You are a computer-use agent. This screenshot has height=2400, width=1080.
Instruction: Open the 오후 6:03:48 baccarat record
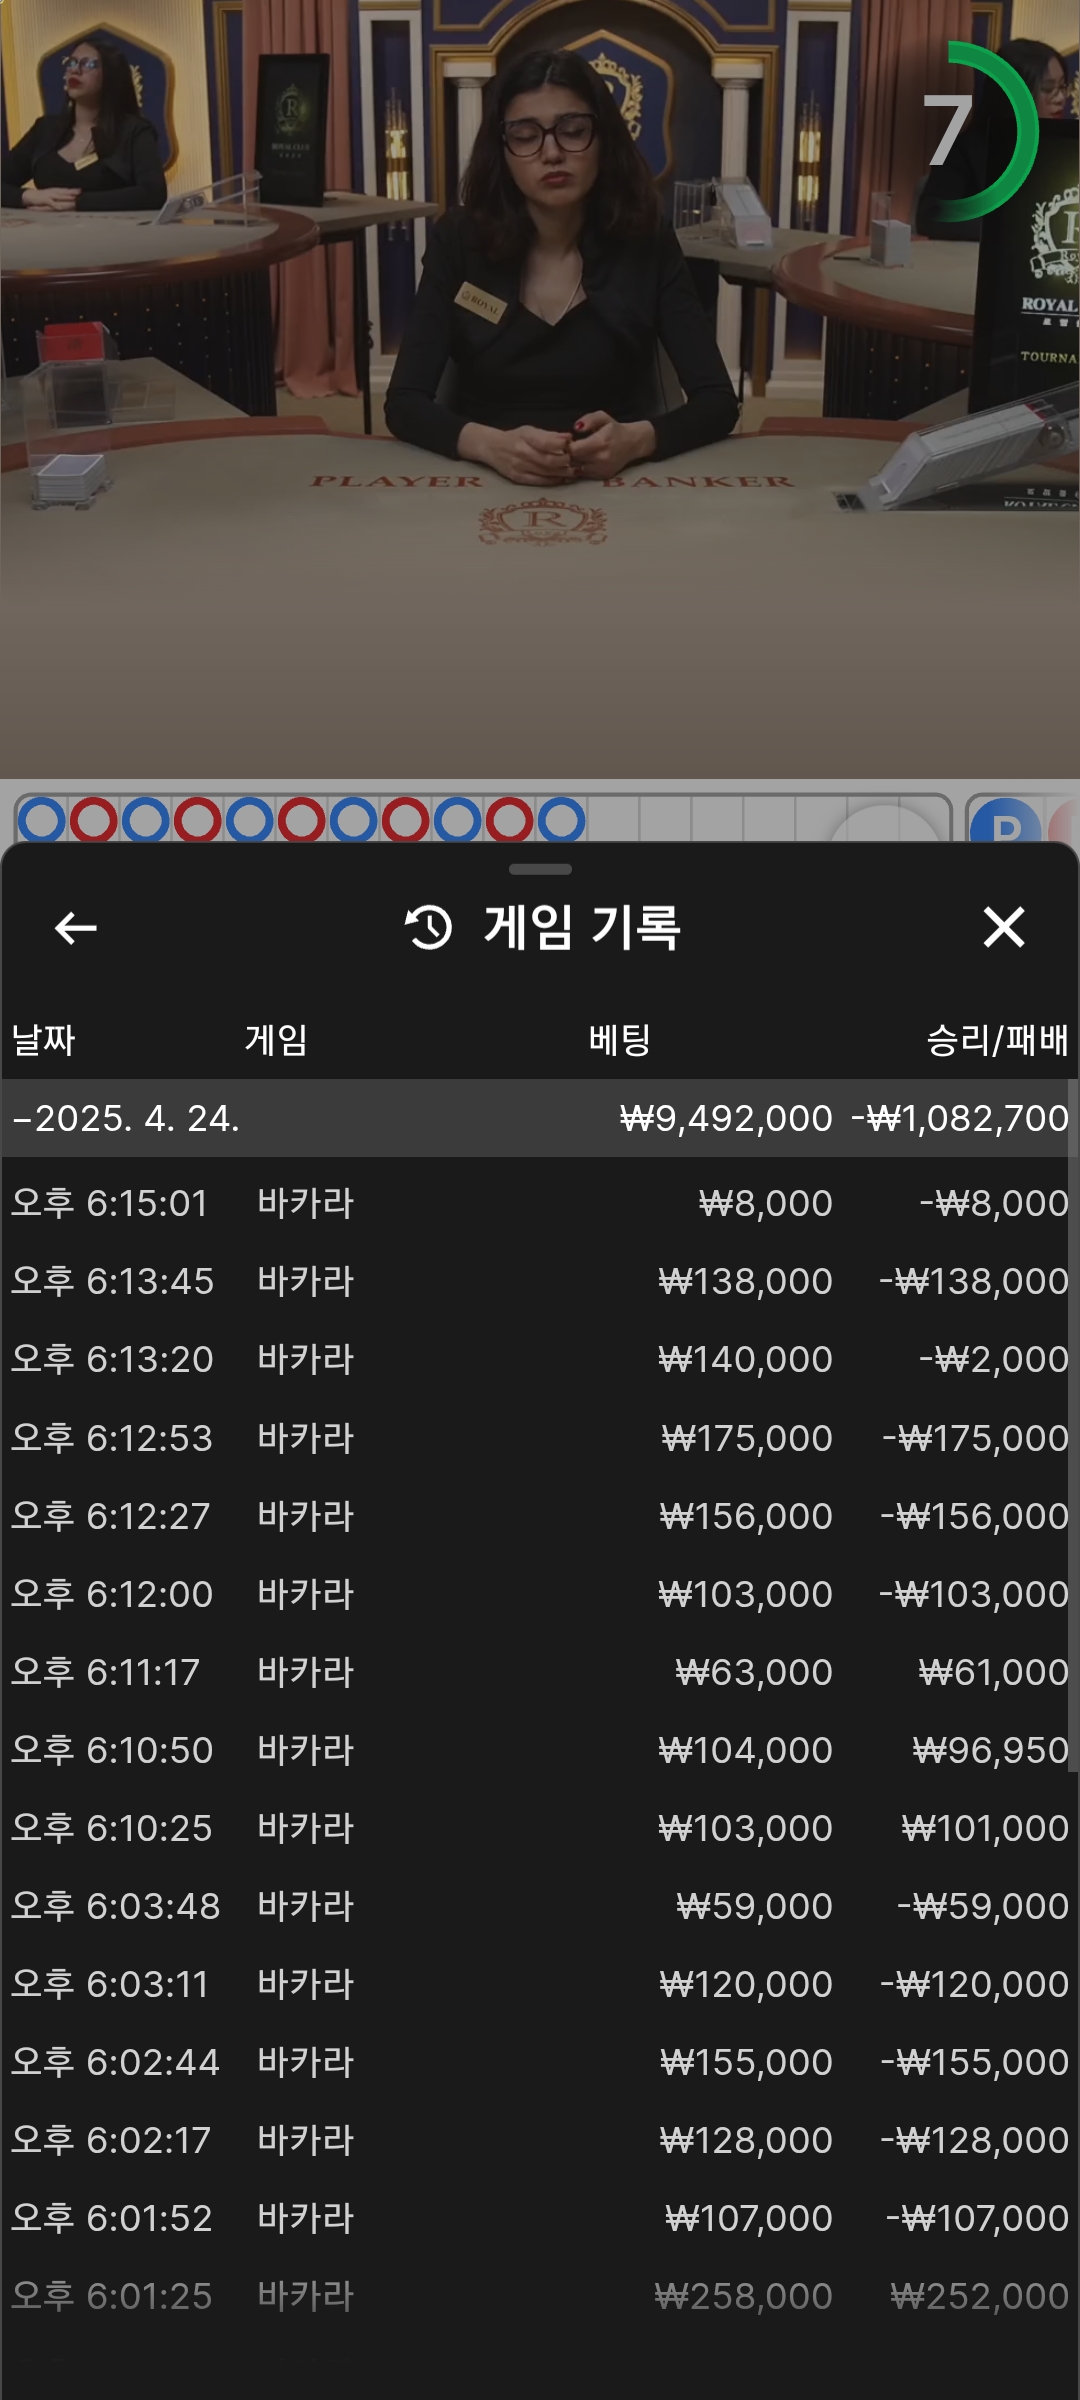[540, 1906]
